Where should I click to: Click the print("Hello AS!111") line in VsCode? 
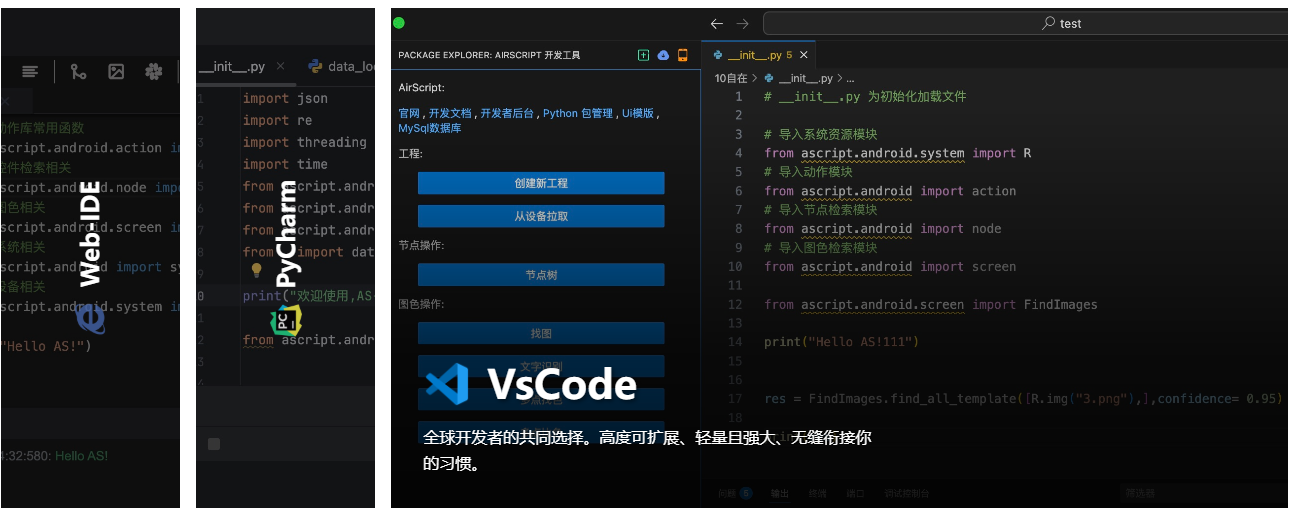[841, 342]
